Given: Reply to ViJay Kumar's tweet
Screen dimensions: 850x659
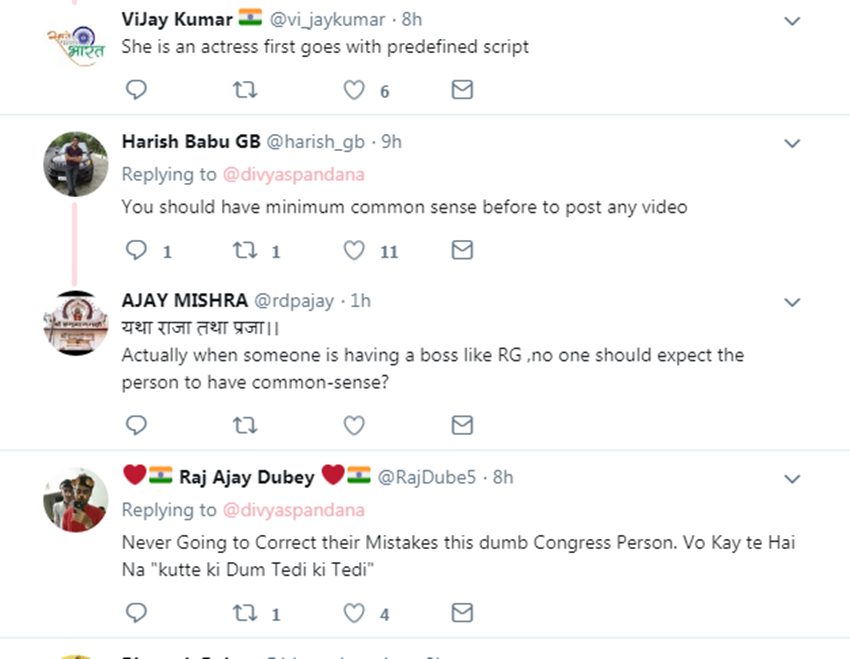Looking at the screenshot, I should pyautogui.click(x=137, y=90).
